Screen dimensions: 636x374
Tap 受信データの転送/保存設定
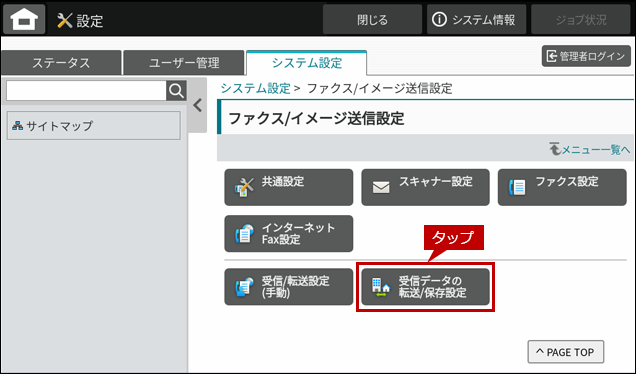(x=425, y=287)
